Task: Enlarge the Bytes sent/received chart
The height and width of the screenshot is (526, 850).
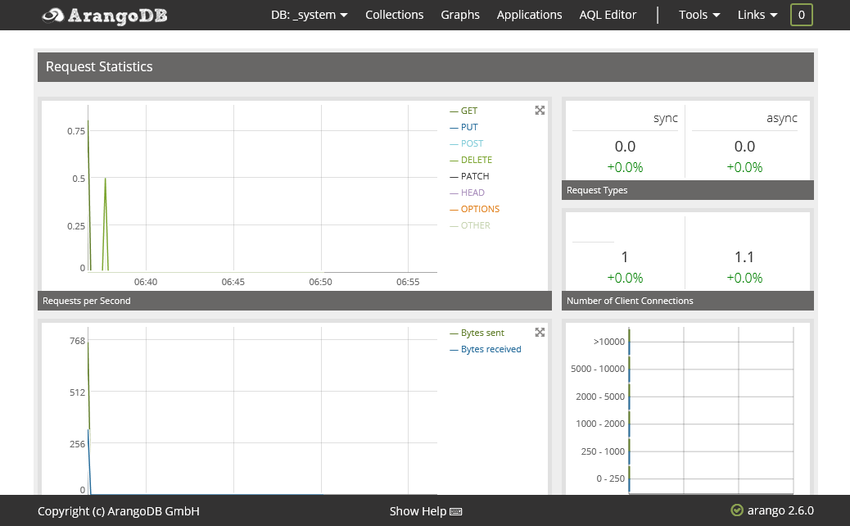Action: tap(539, 332)
